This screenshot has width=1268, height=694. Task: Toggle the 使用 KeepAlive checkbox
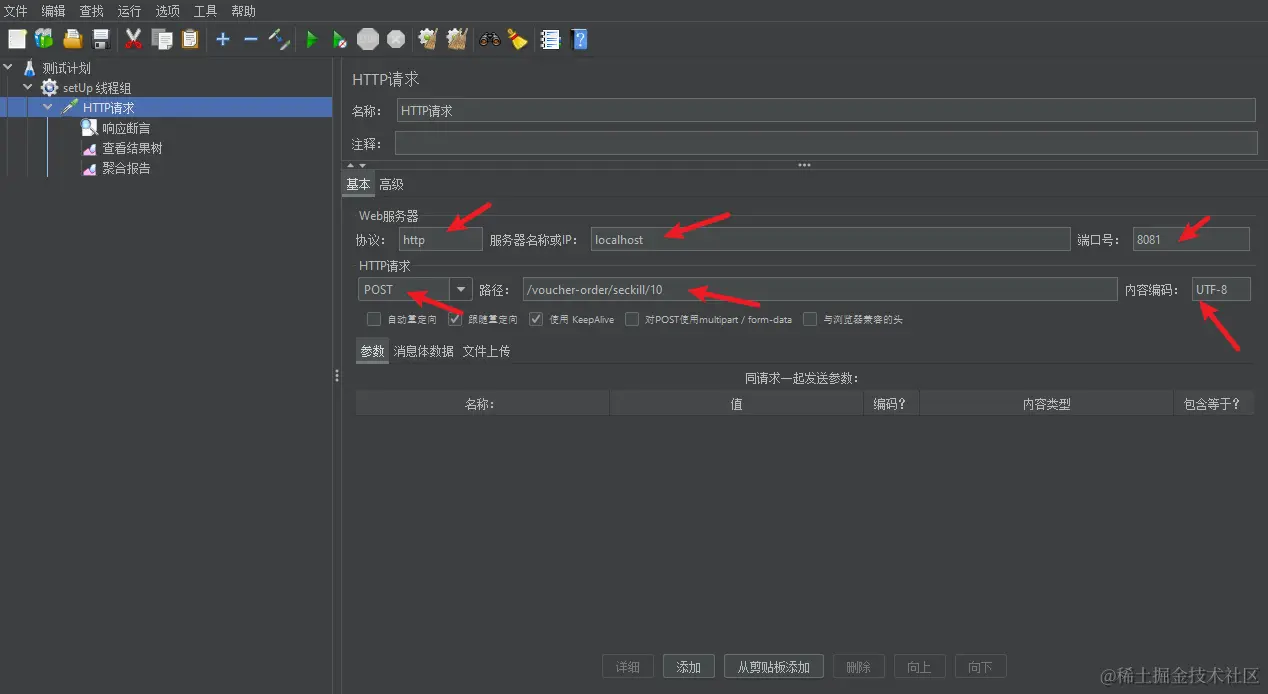click(x=536, y=319)
